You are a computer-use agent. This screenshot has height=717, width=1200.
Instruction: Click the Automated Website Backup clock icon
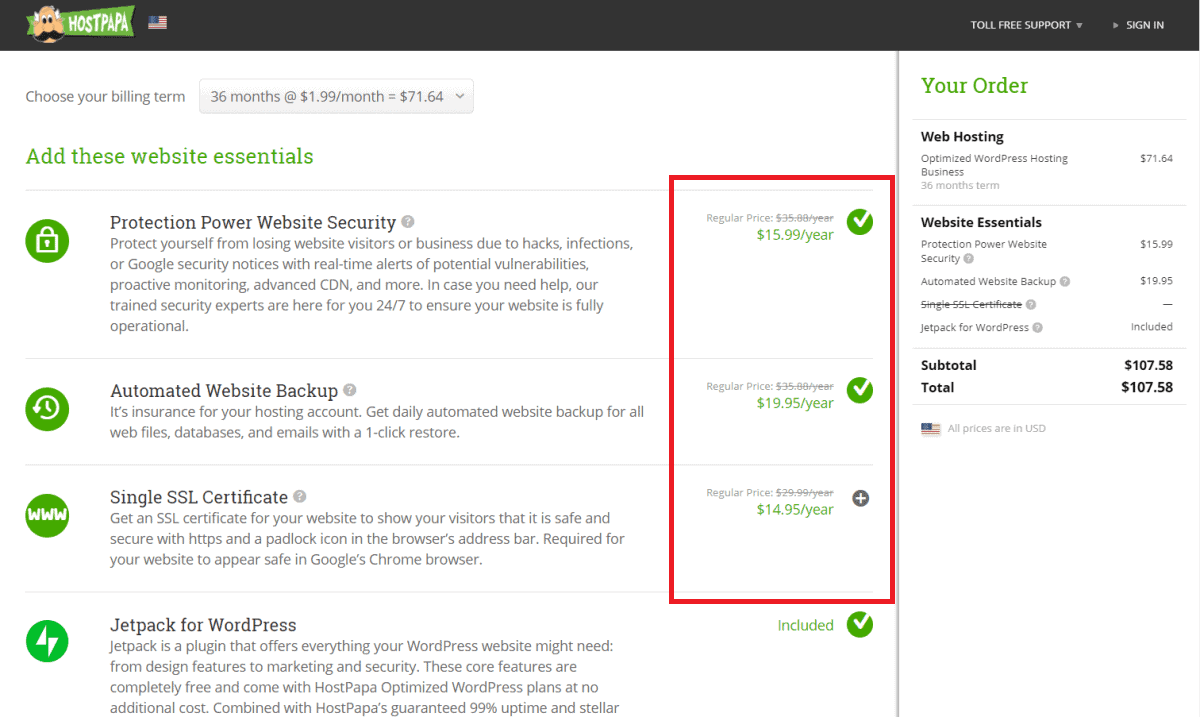(x=47, y=407)
